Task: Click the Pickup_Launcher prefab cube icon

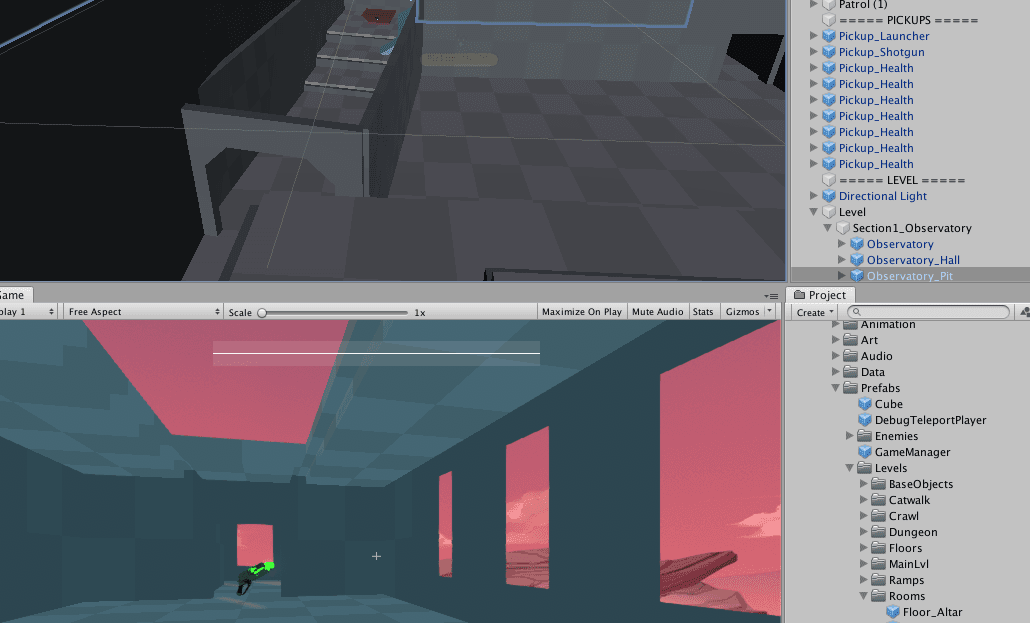Action: (829, 36)
